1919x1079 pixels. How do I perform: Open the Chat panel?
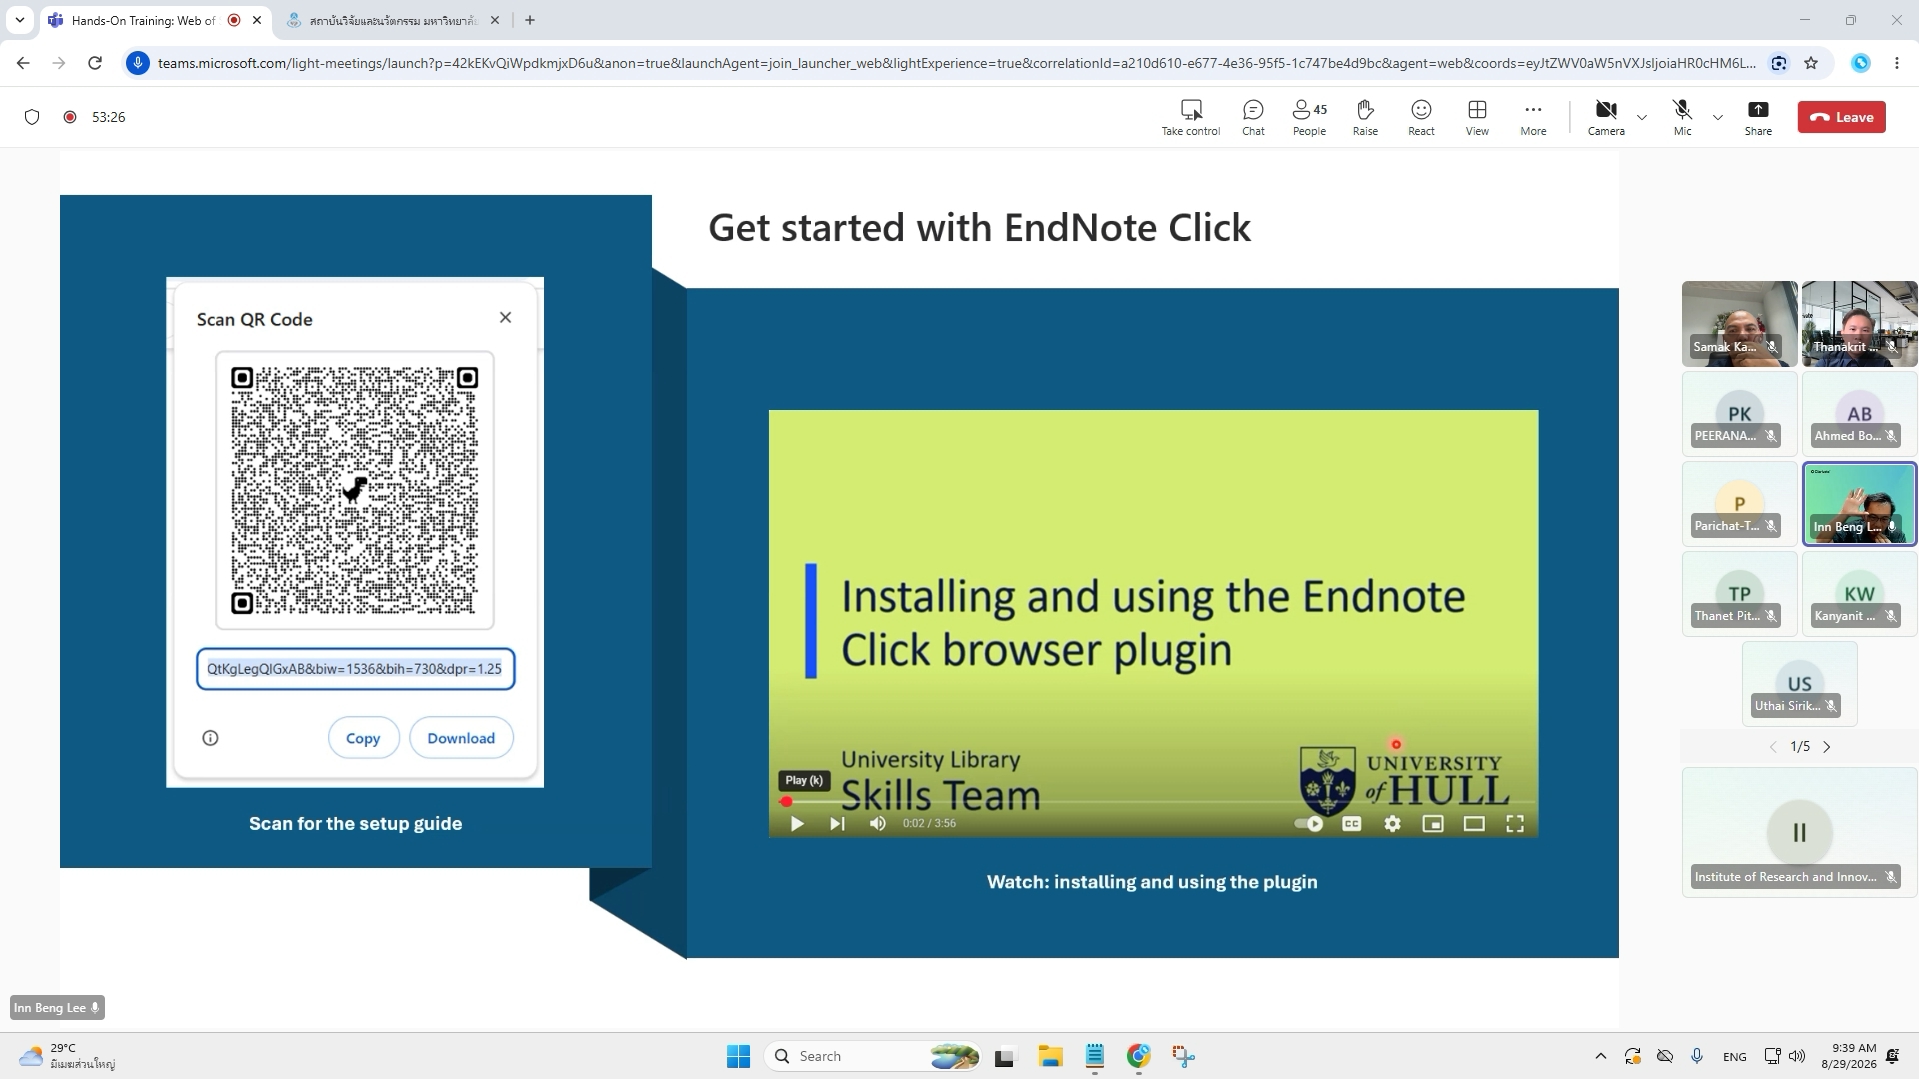click(x=1253, y=117)
